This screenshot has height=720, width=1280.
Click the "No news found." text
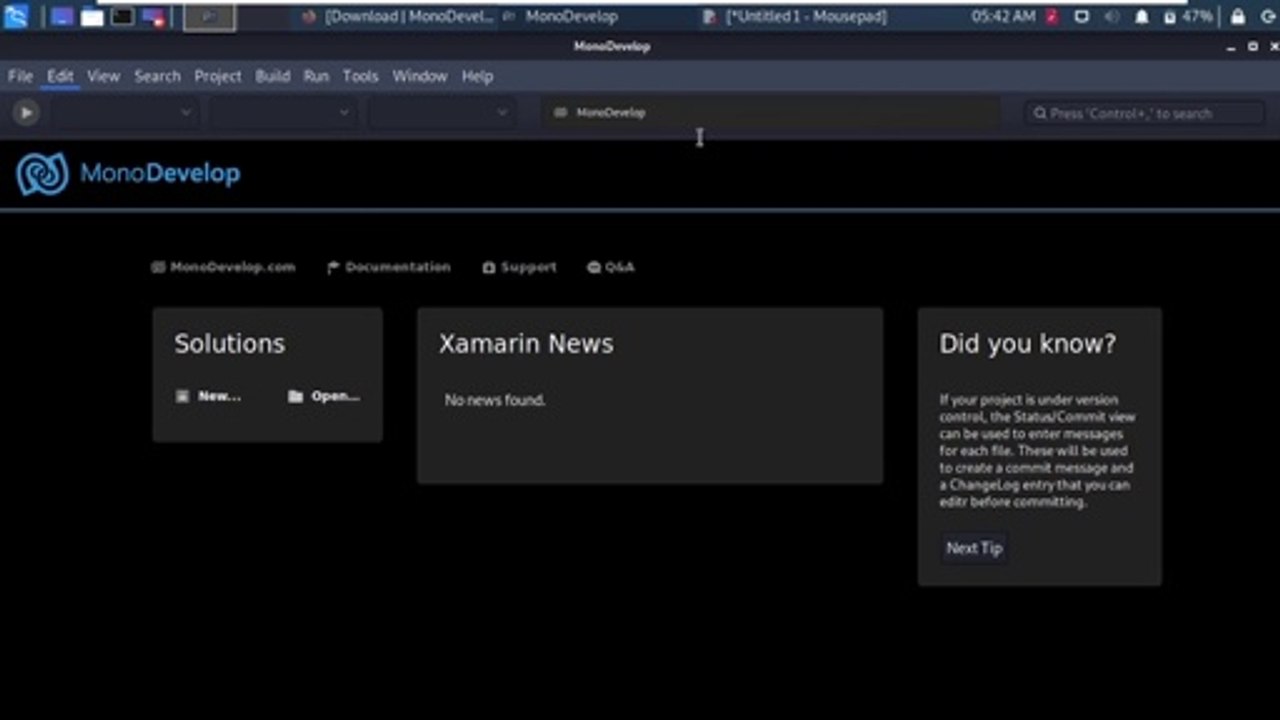point(495,400)
